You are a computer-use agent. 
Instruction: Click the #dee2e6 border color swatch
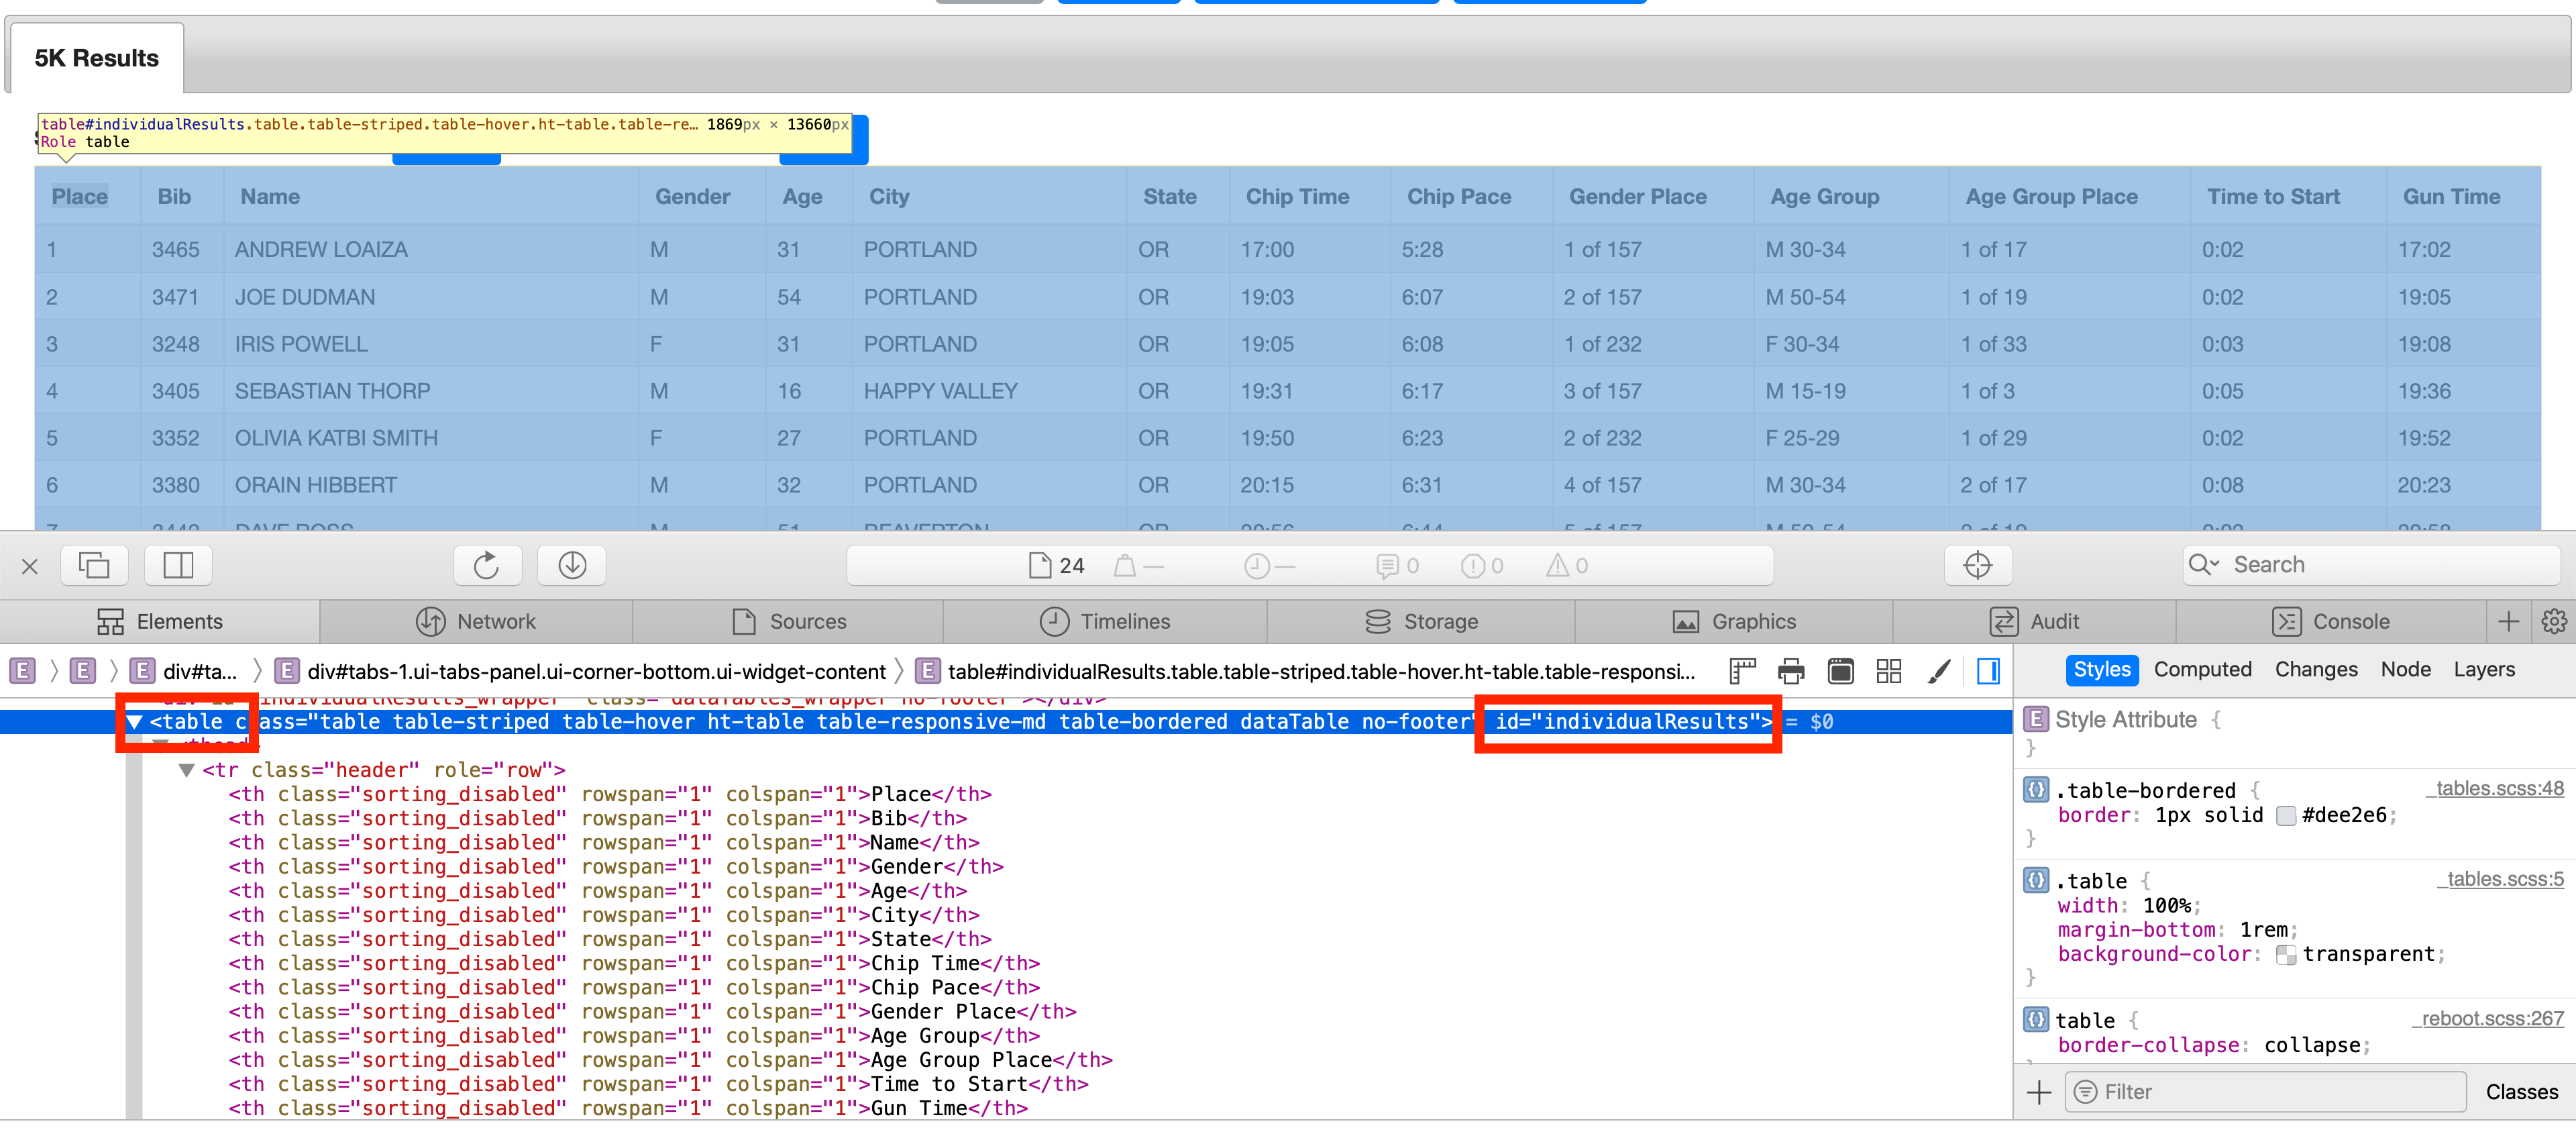pyautogui.click(x=2285, y=816)
